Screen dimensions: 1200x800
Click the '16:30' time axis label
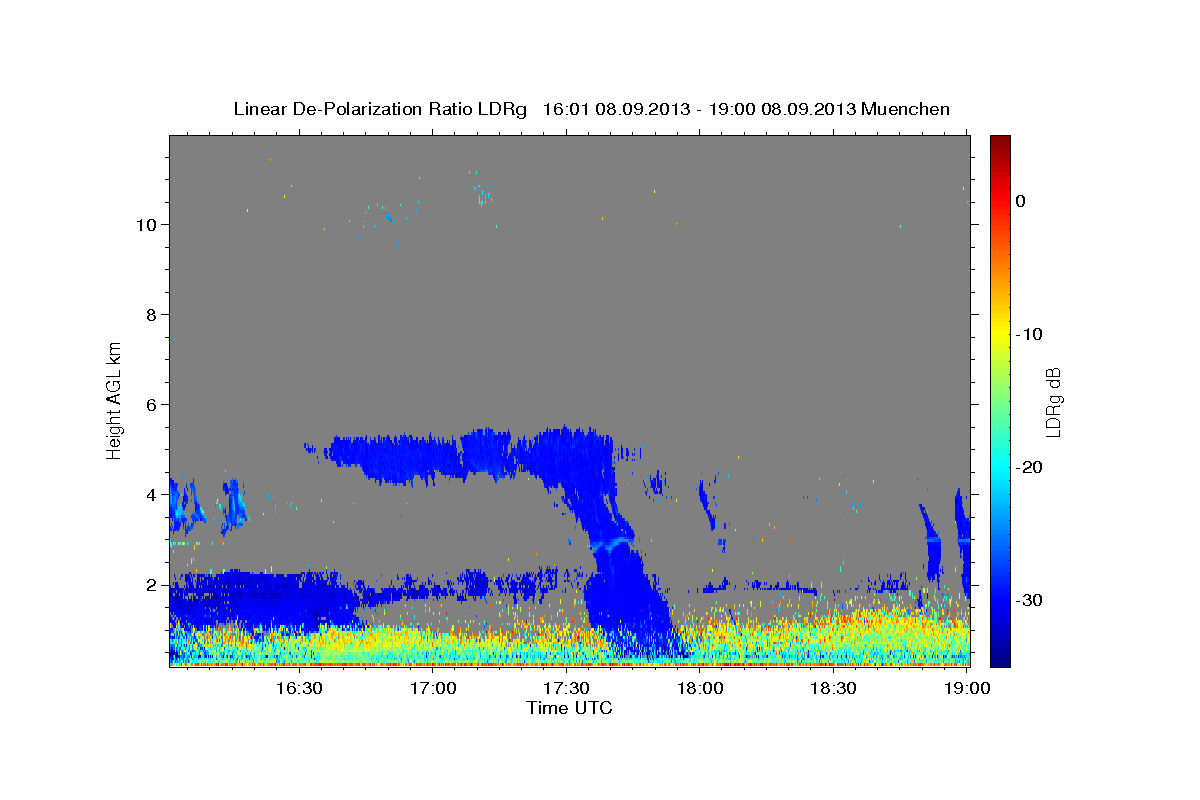click(298, 688)
